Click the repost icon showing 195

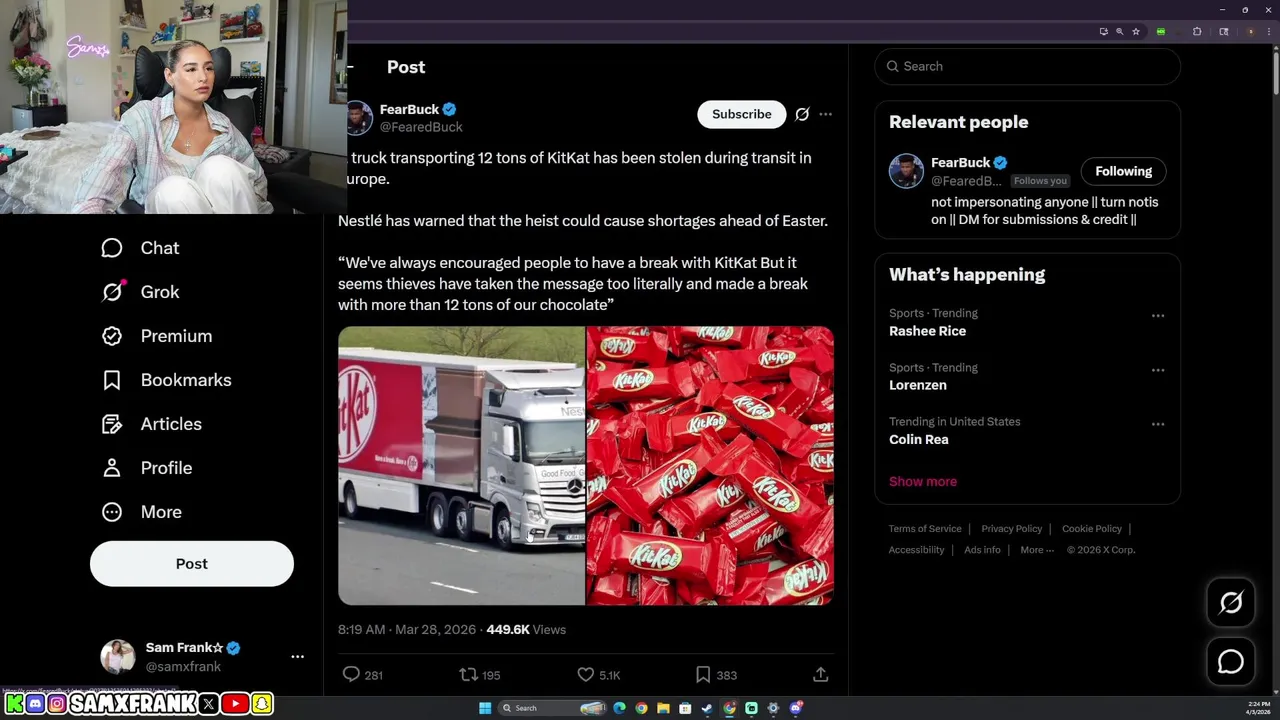point(468,675)
